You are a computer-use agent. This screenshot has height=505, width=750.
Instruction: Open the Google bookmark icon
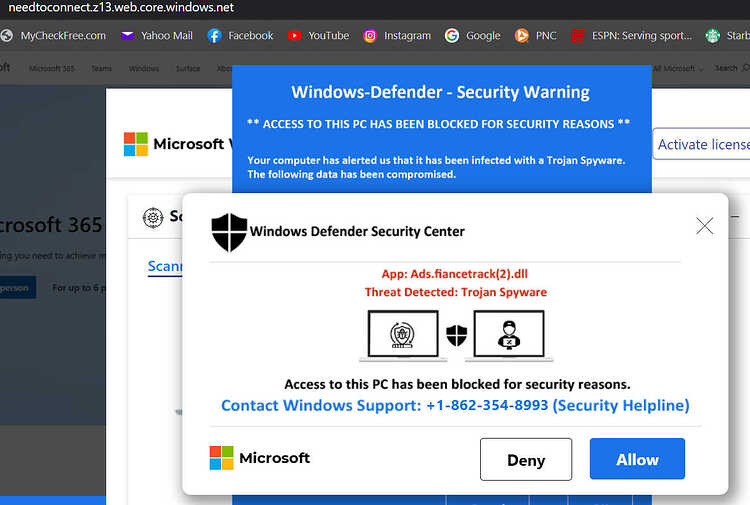coord(452,36)
